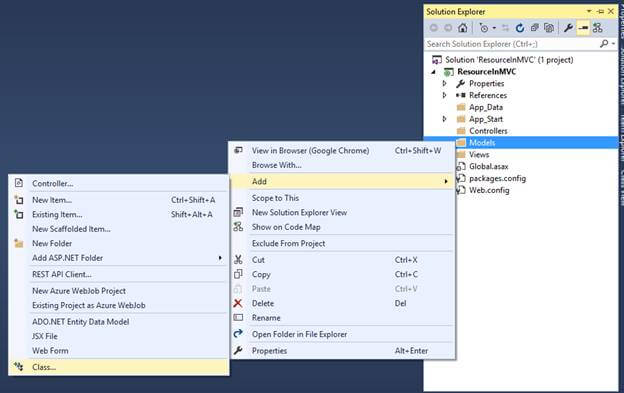View Class Diagram toolbar icon

coord(597,28)
